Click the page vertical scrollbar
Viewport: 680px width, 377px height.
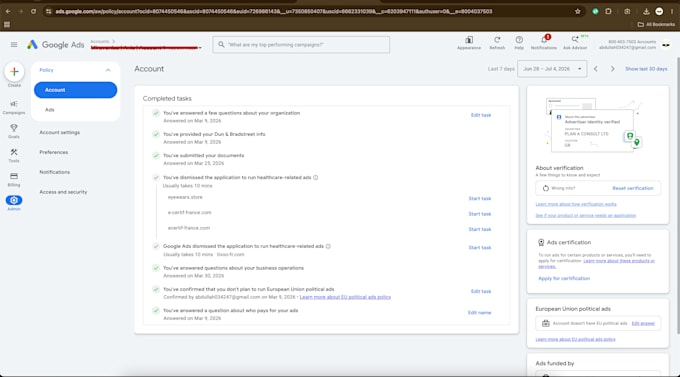click(677, 195)
